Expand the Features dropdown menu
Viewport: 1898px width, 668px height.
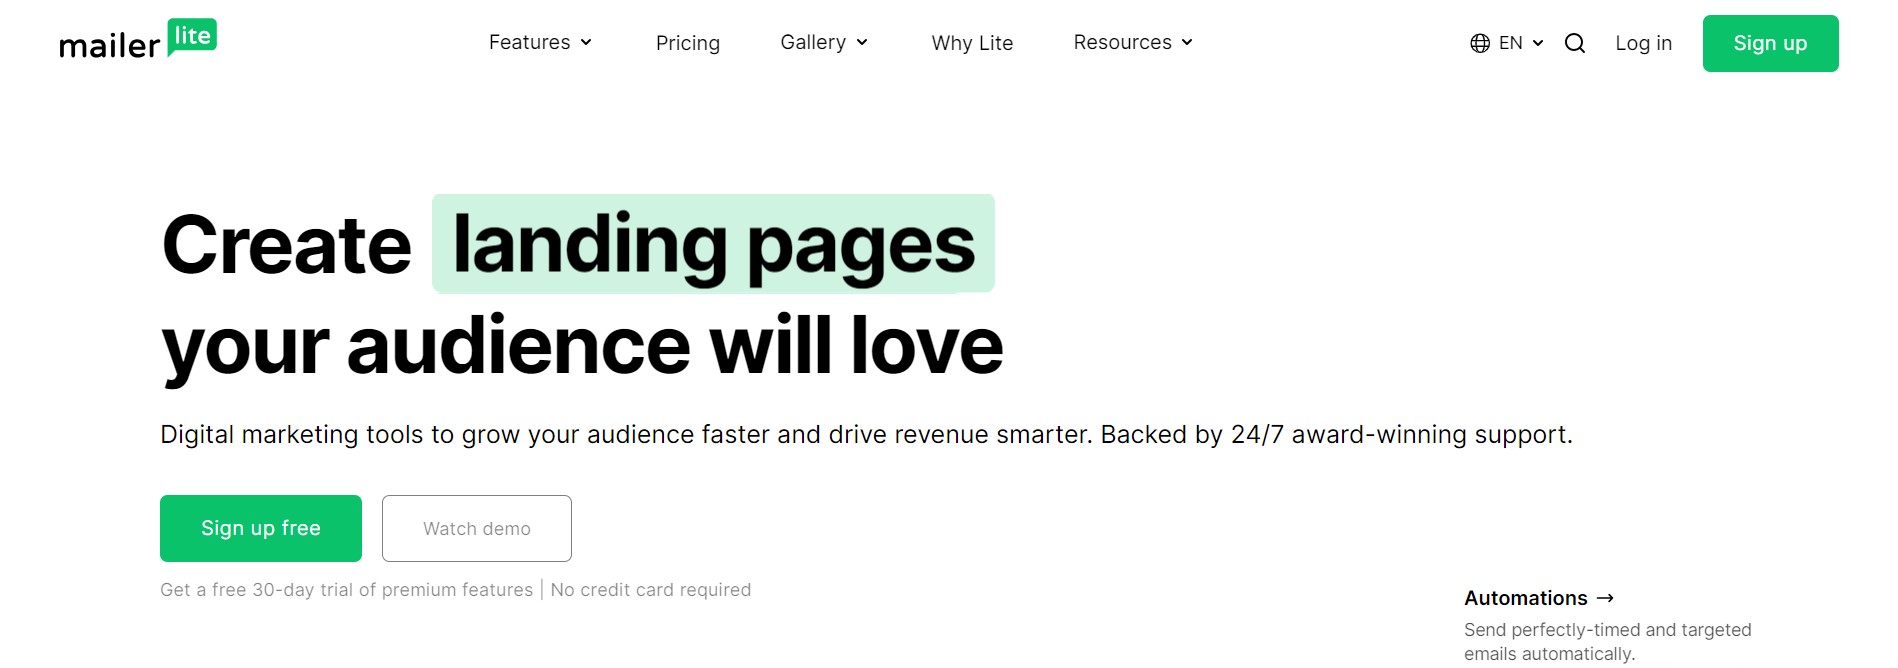(541, 42)
